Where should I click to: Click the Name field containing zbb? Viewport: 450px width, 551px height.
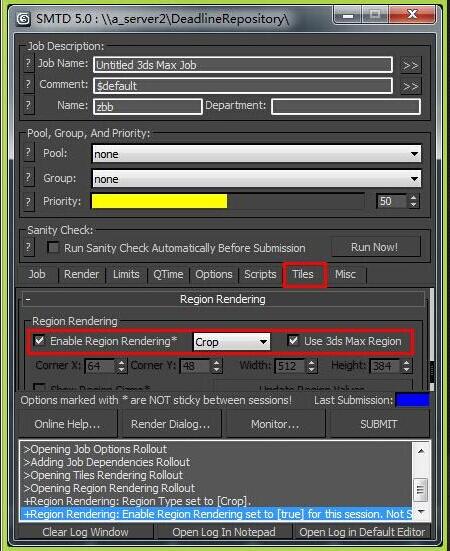point(148,106)
